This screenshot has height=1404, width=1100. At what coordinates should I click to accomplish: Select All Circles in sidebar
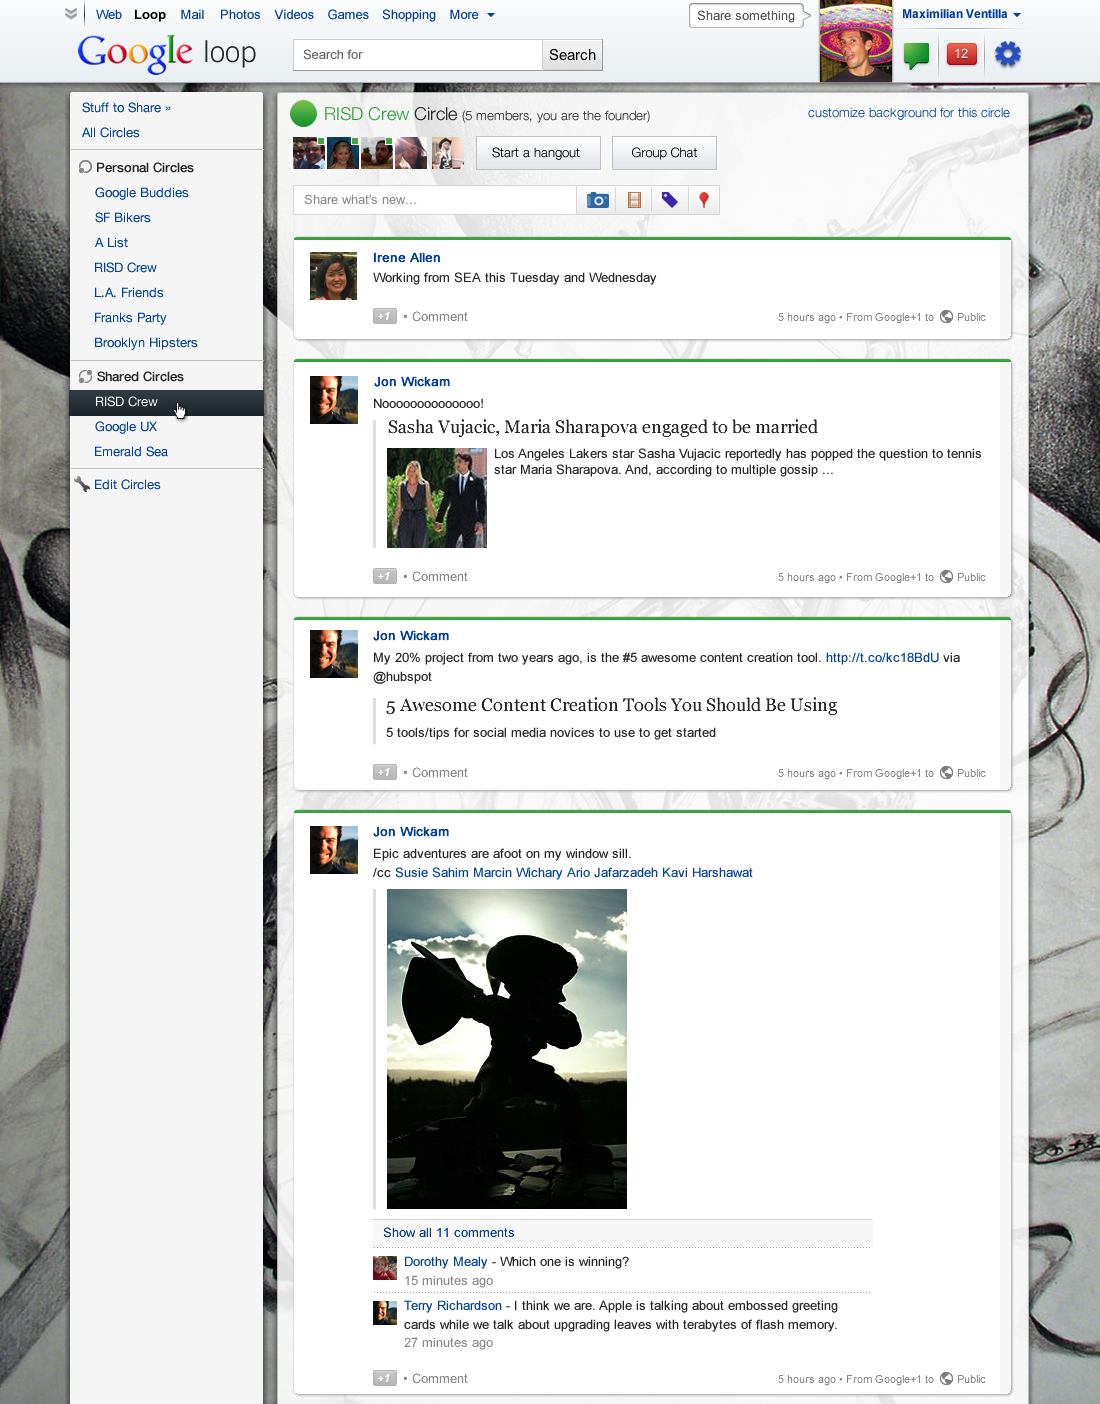[x=111, y=133]
